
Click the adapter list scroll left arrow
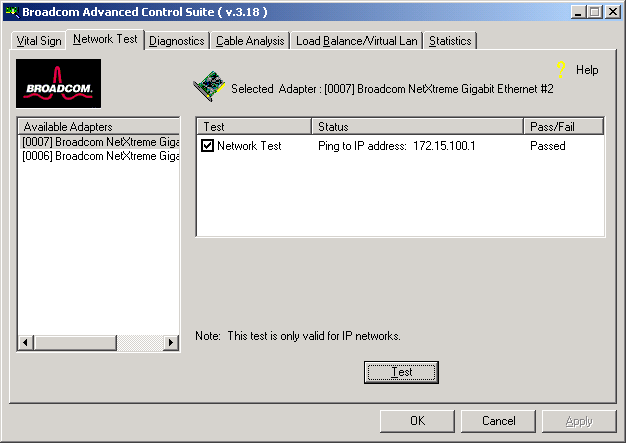coord(26,342)
